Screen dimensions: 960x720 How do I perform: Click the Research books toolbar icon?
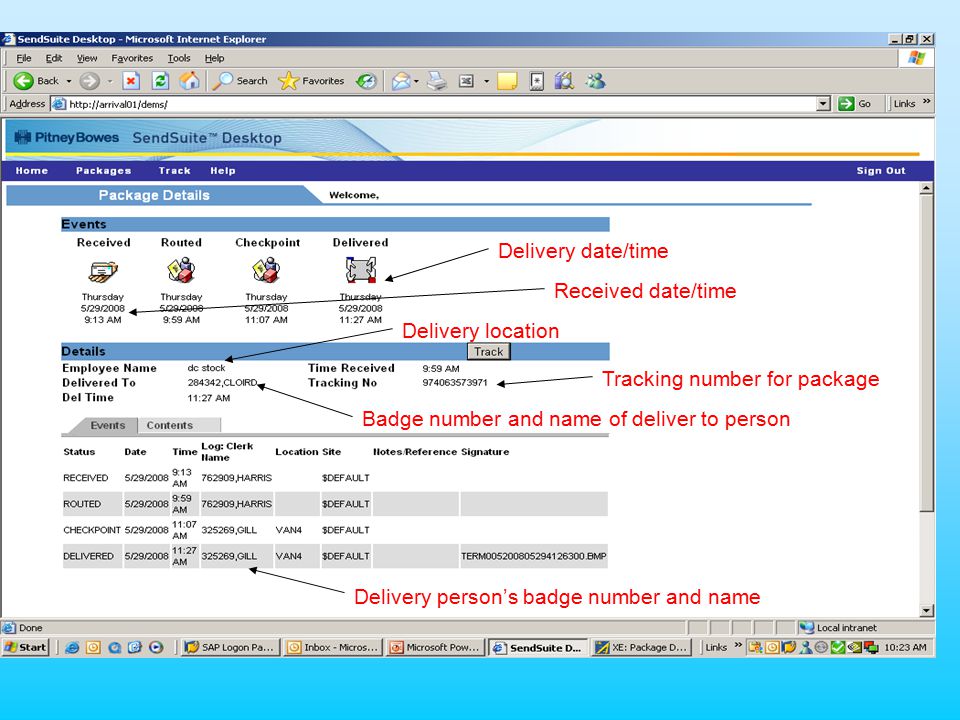coord(564,81)
